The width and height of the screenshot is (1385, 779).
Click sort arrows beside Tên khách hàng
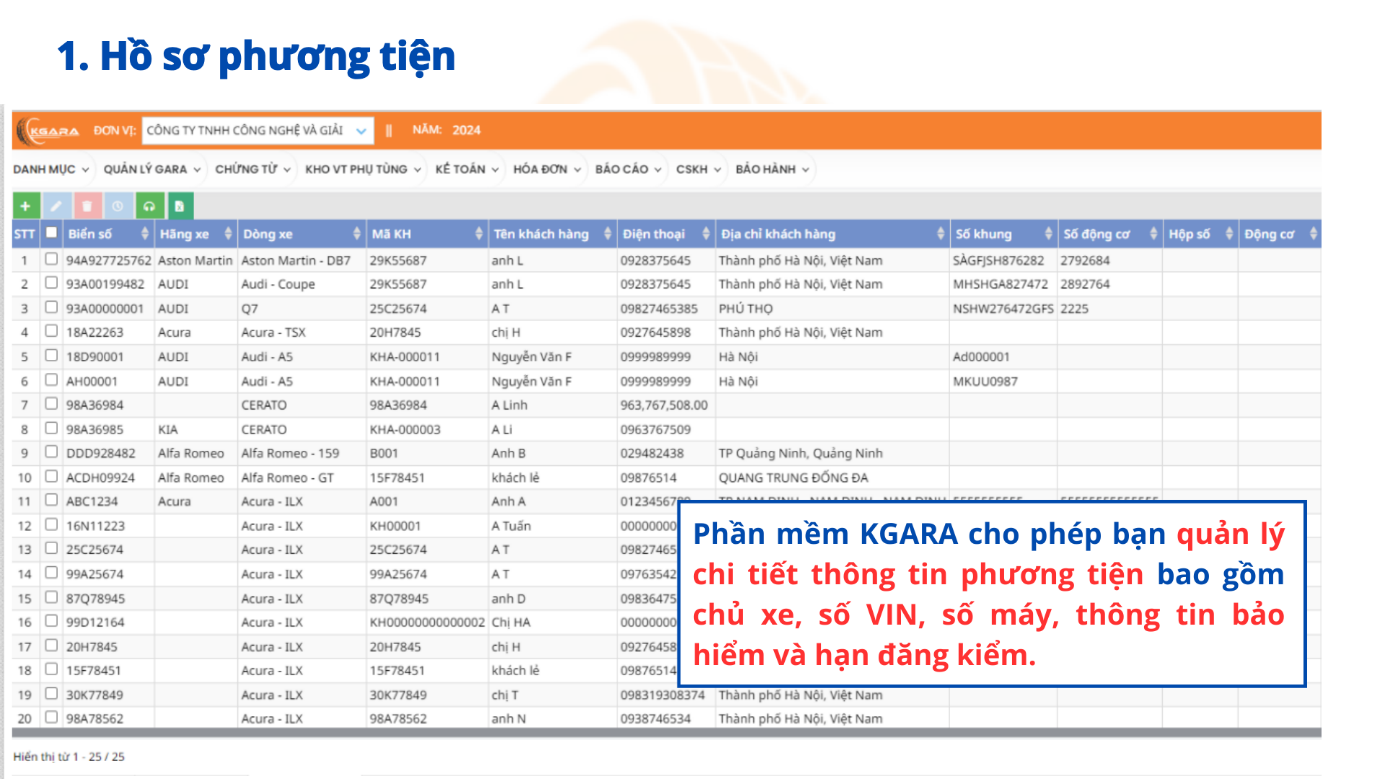click(608, 234)
